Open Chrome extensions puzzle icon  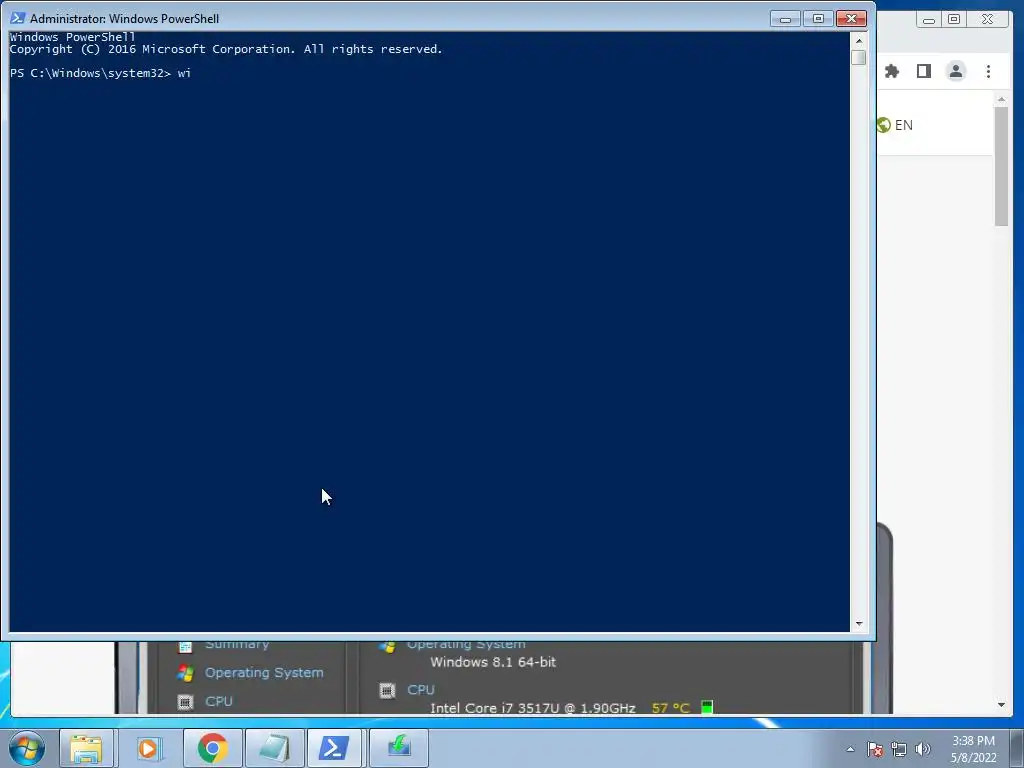(891, 71)
